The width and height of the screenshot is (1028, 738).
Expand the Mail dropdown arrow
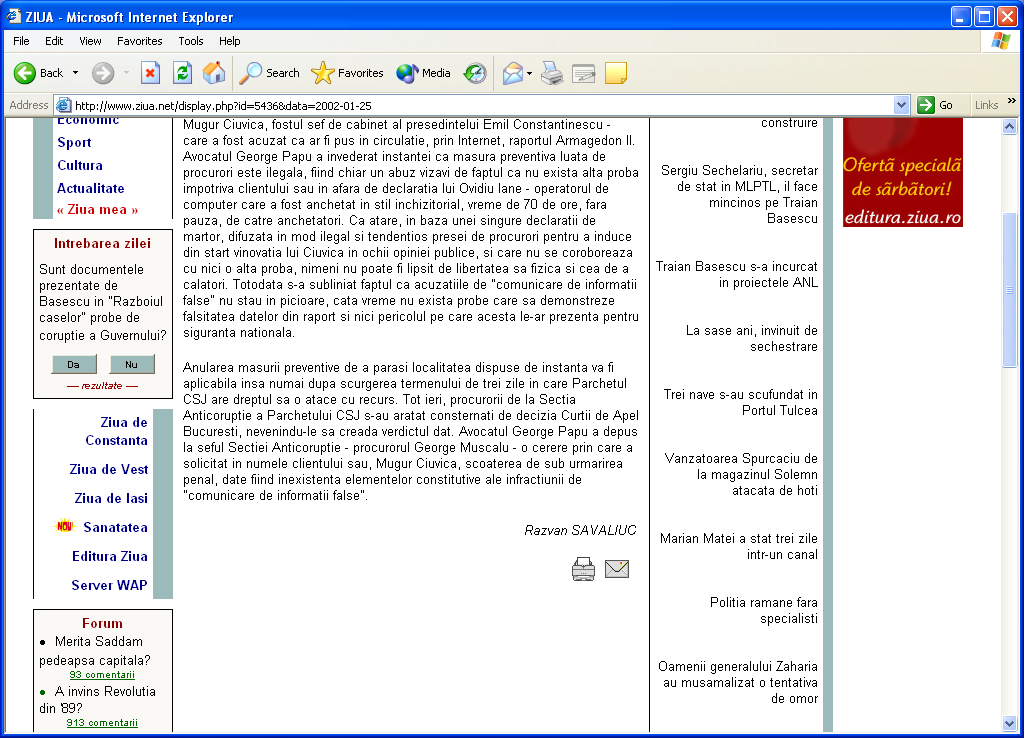click(x=529, y=73)
